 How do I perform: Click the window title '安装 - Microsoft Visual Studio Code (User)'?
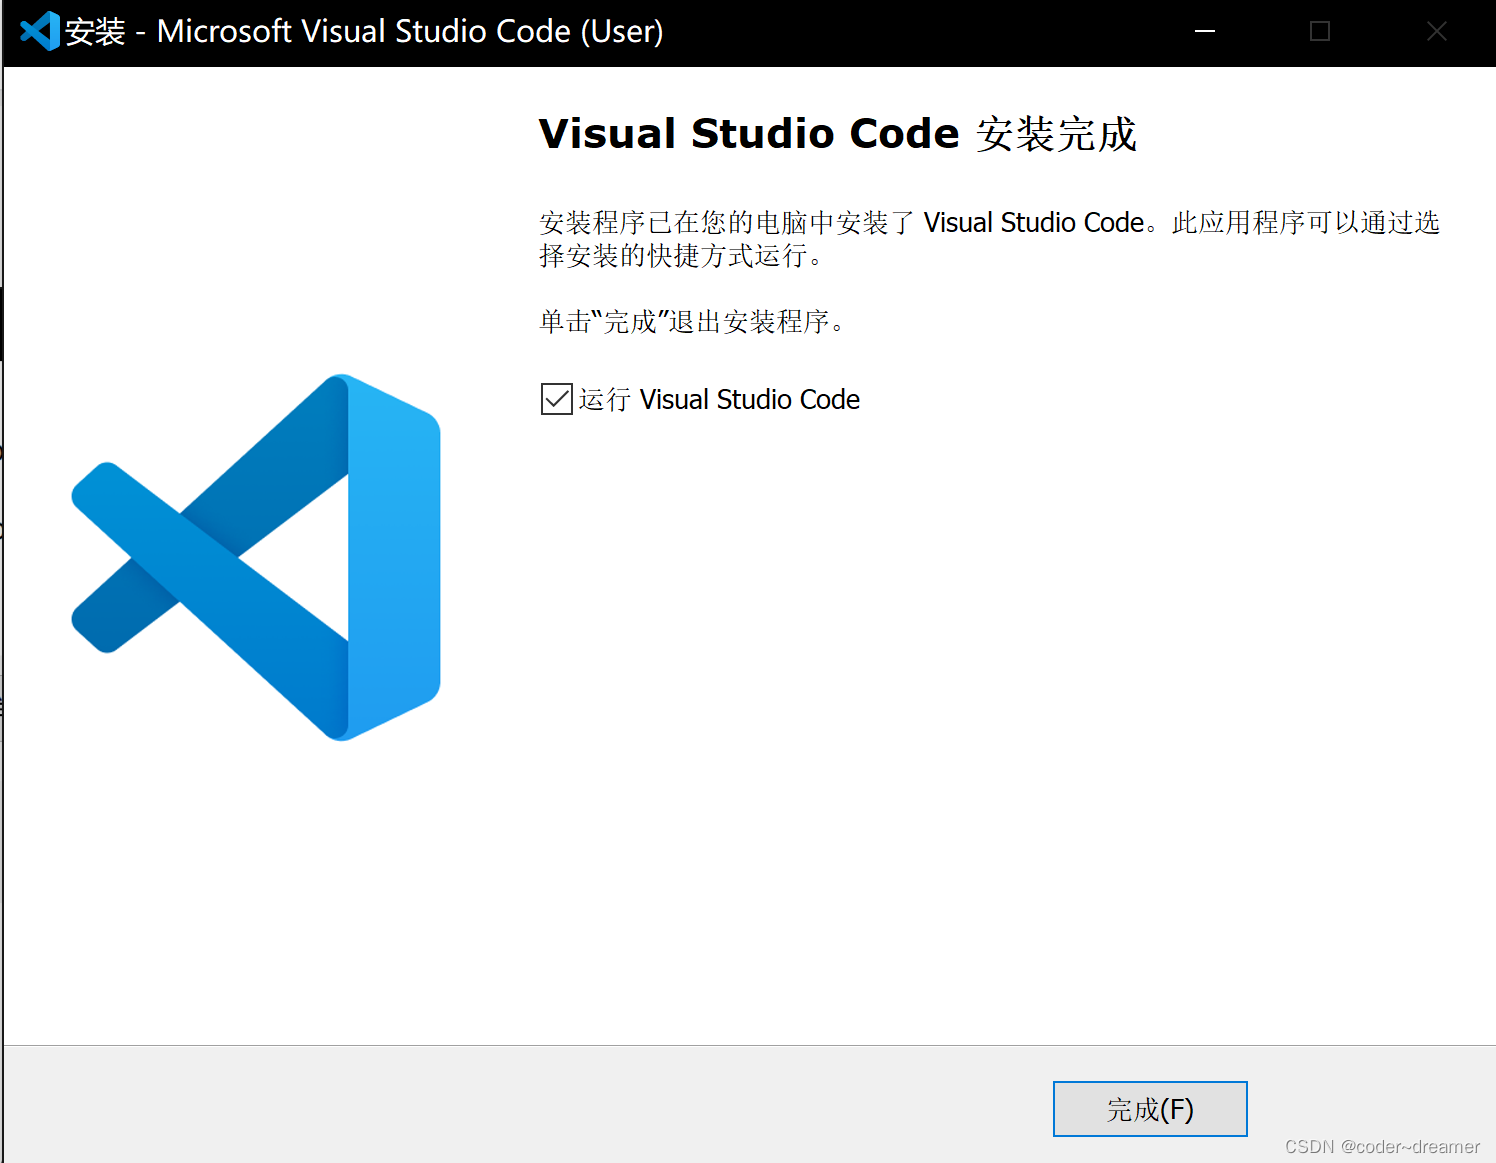[x=364, y=31]
